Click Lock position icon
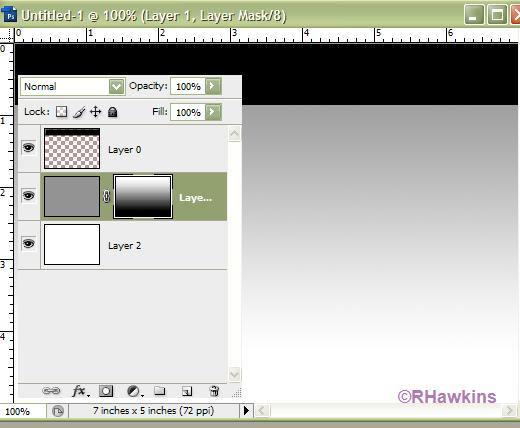 (x=96, y=112)
